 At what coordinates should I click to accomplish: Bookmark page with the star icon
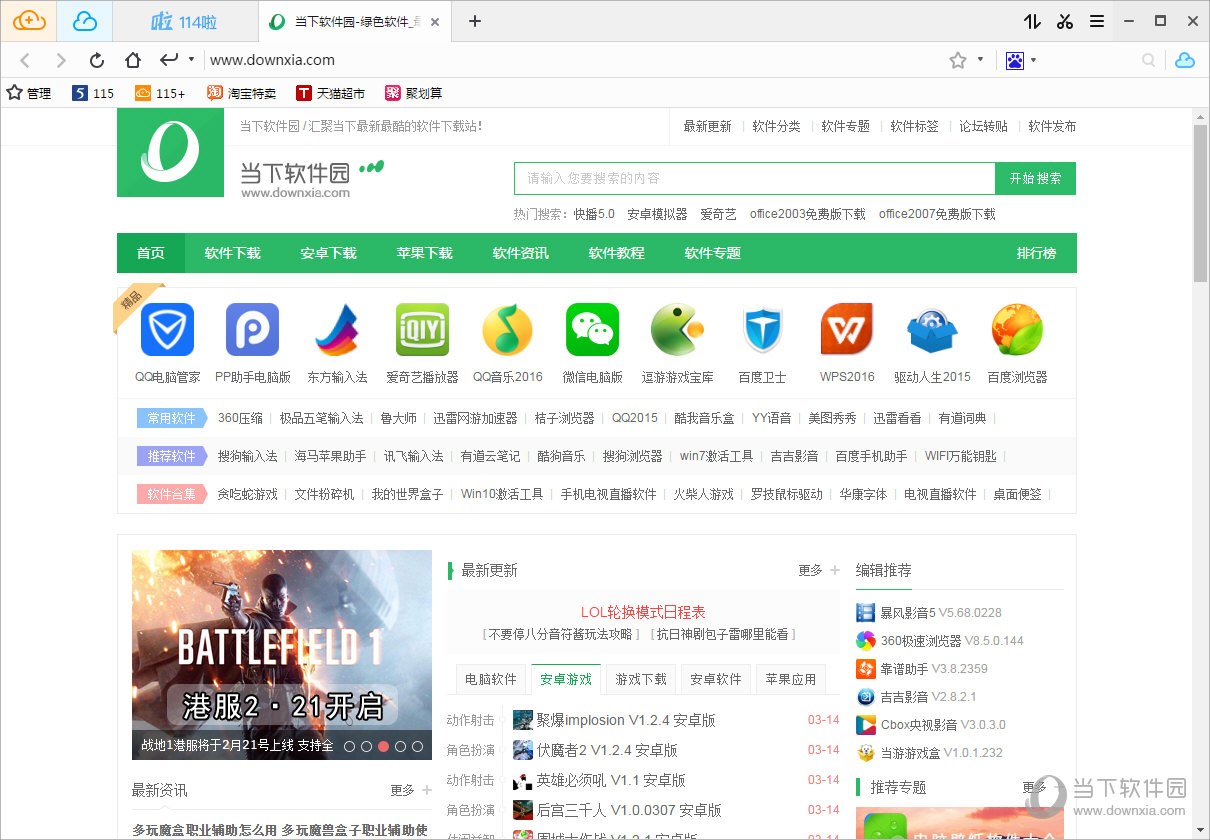958,60
